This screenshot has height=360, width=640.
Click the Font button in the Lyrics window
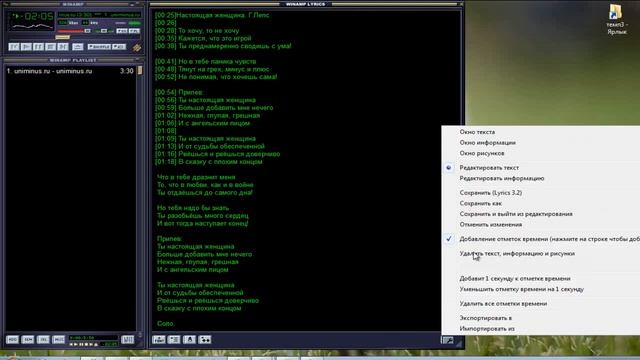(159, 340)
